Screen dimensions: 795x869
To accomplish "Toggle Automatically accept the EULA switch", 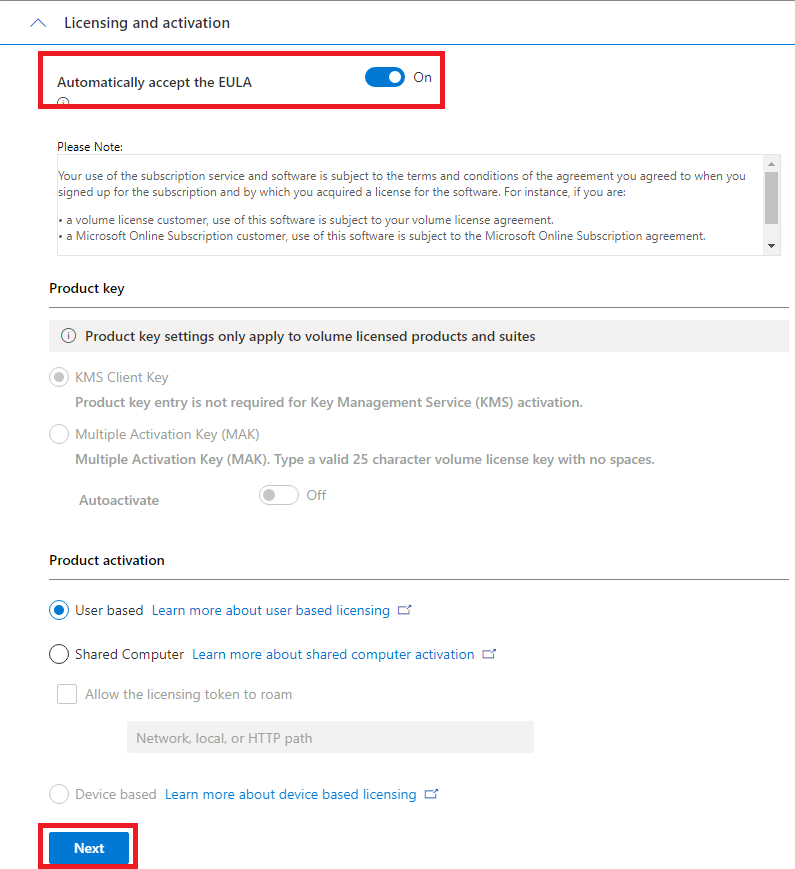I will pos(385,77).
